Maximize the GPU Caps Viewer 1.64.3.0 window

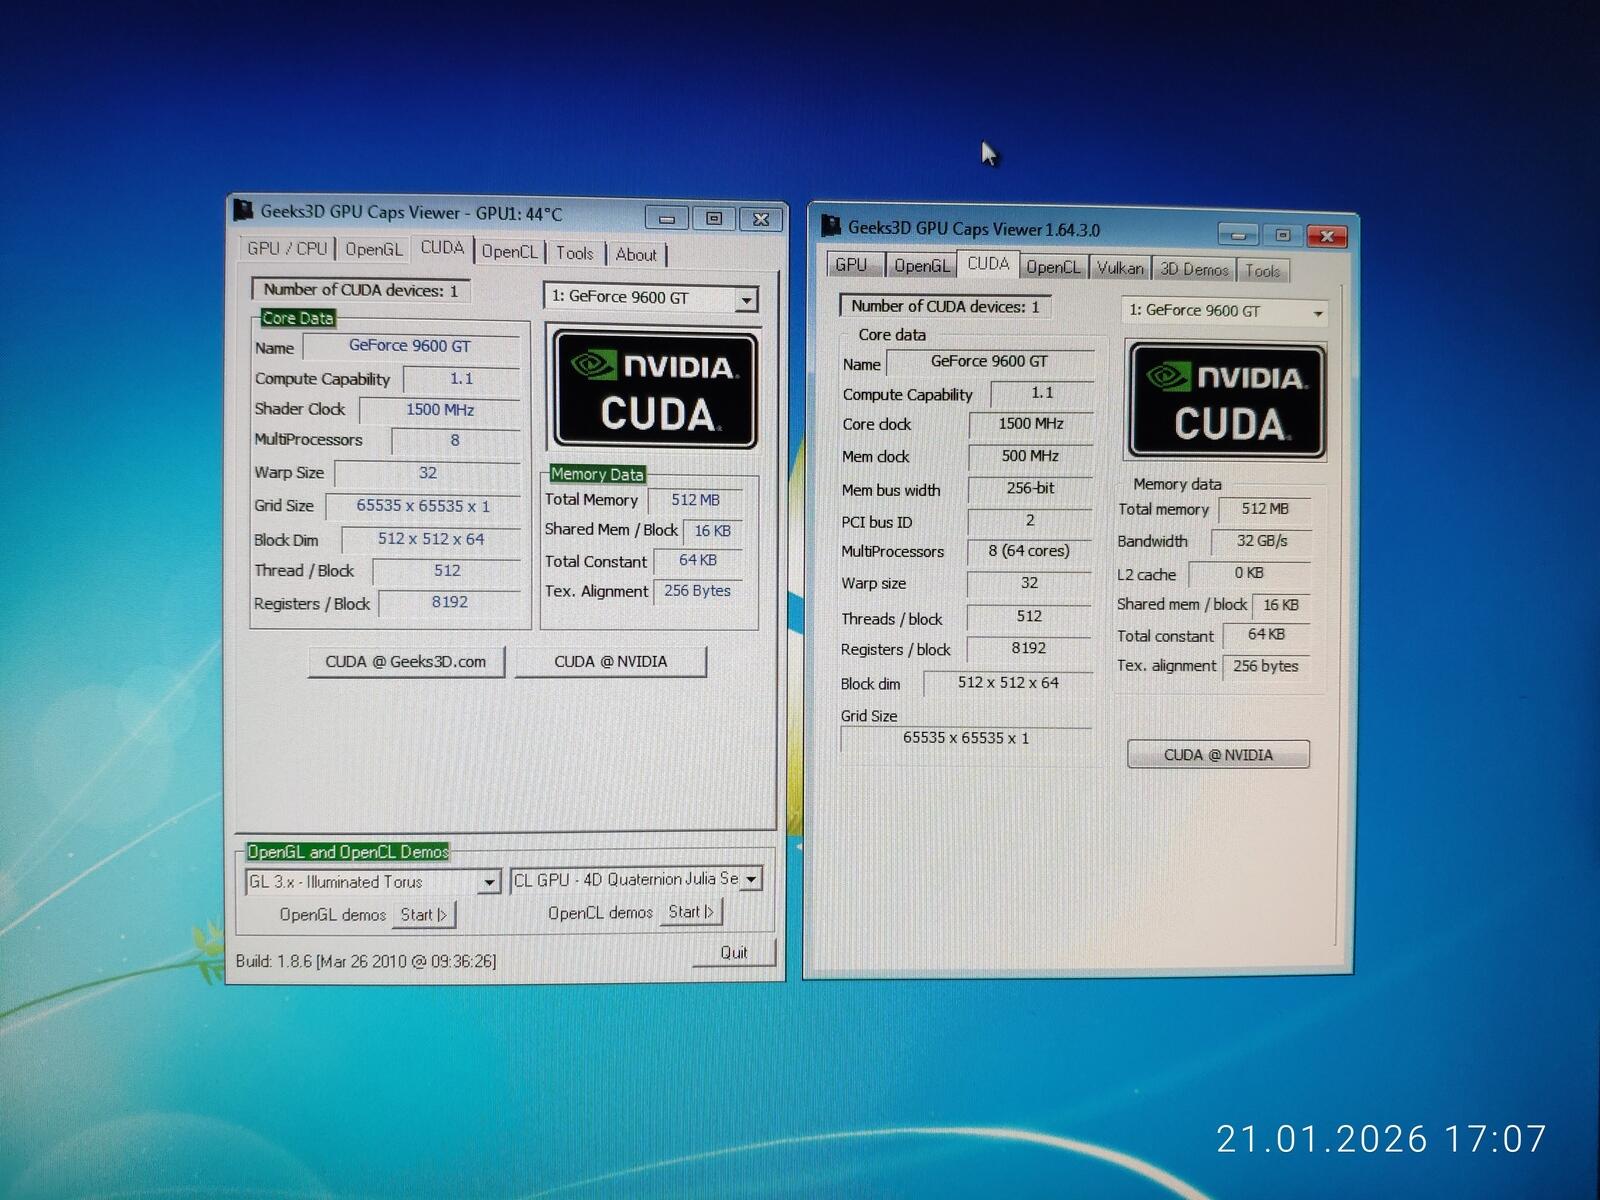(x=1283, y=235)
